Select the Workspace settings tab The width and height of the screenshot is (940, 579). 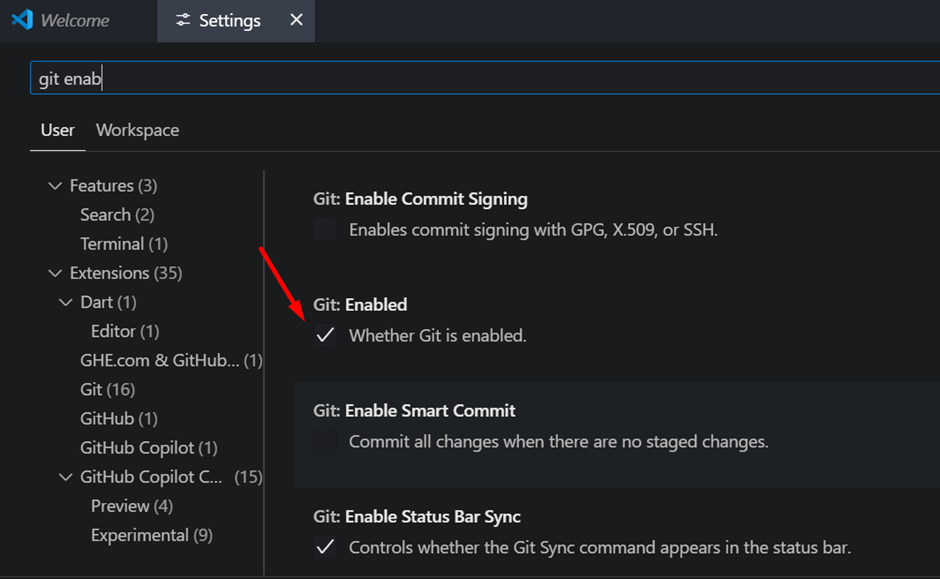pos(137,130)
